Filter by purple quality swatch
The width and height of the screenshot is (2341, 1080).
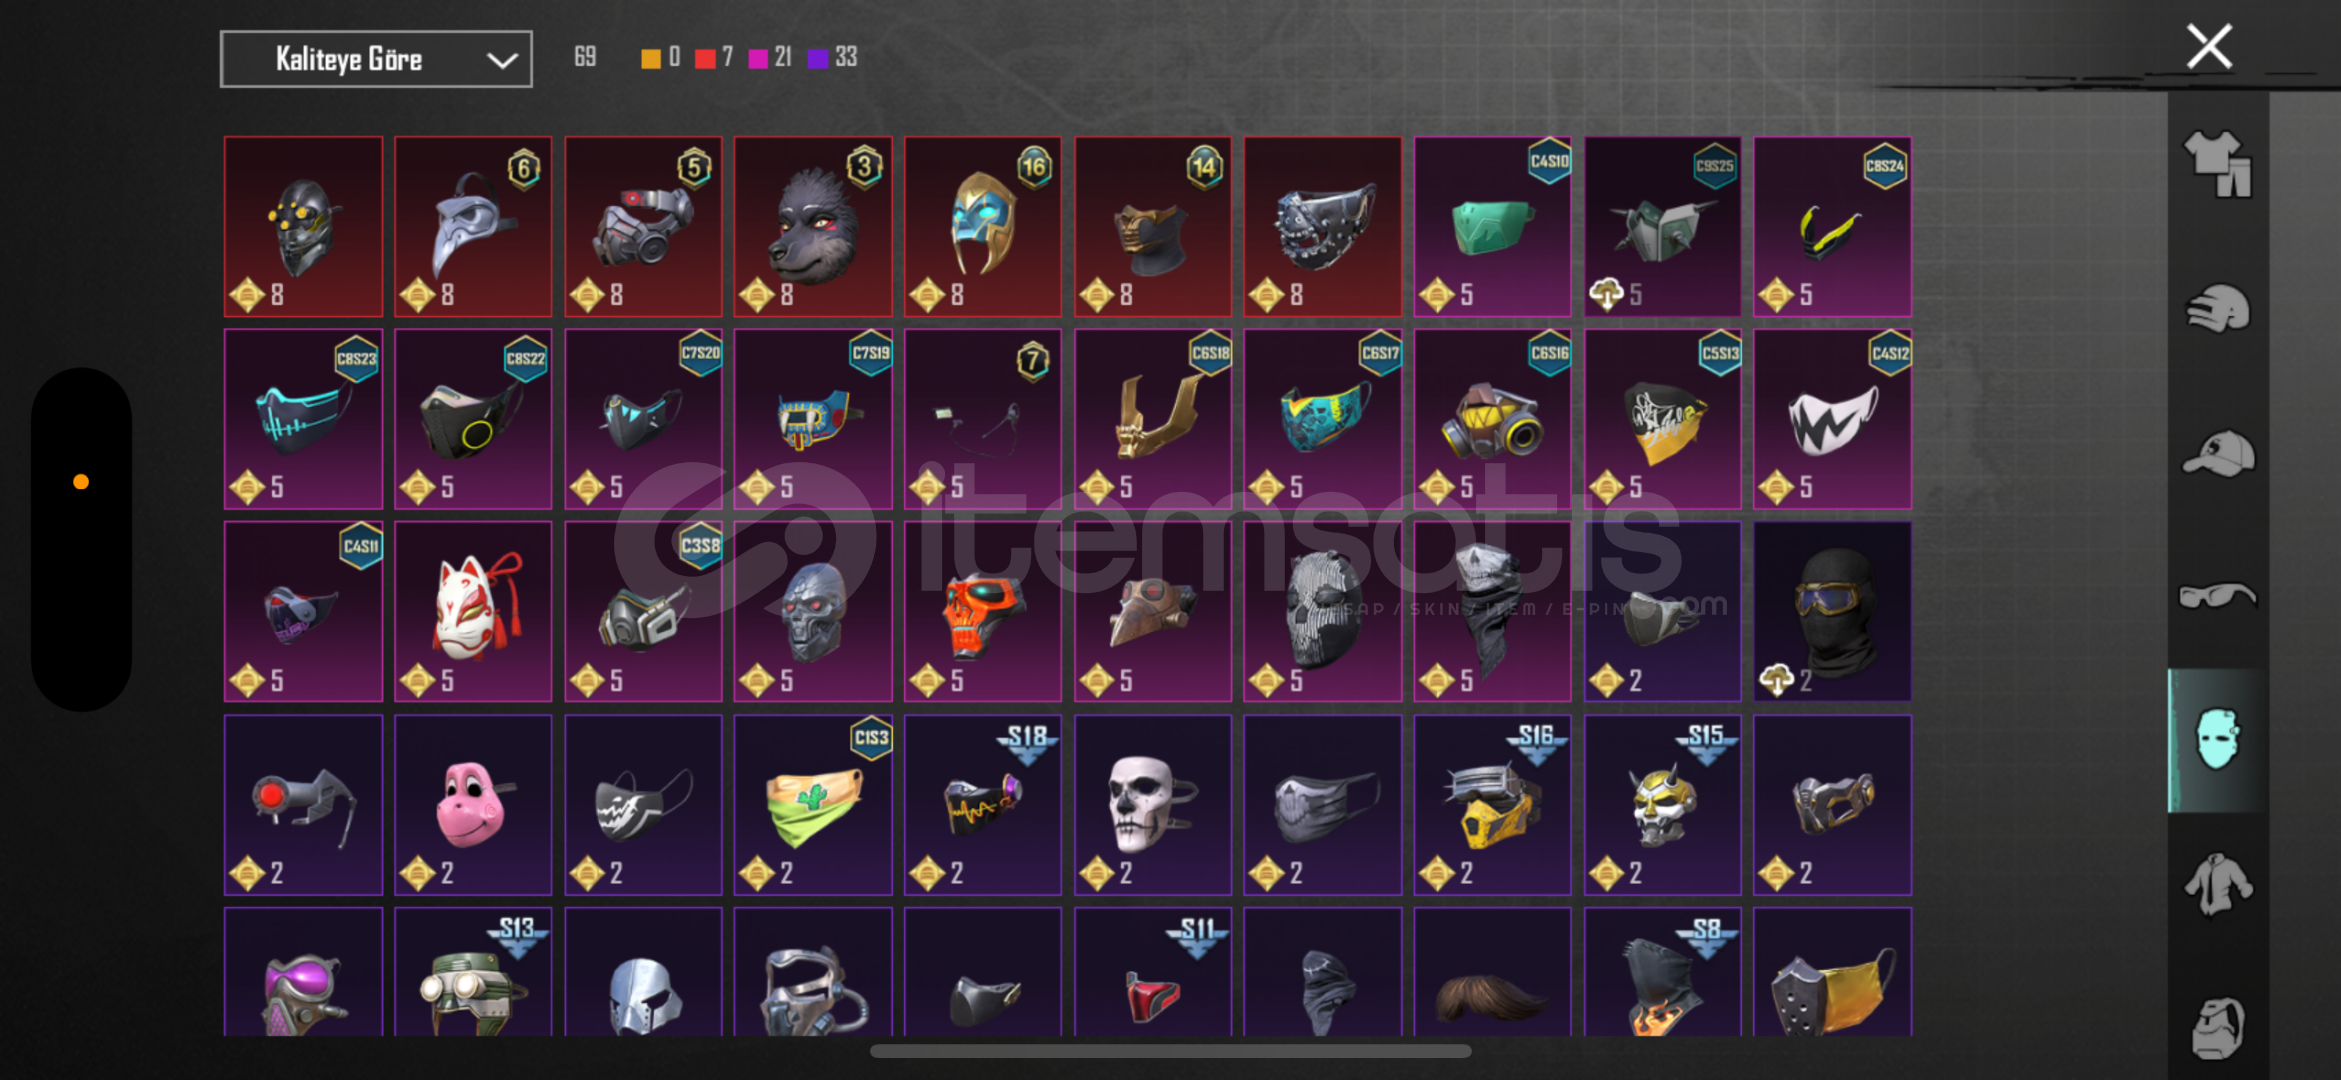click(x=818, y=58)
